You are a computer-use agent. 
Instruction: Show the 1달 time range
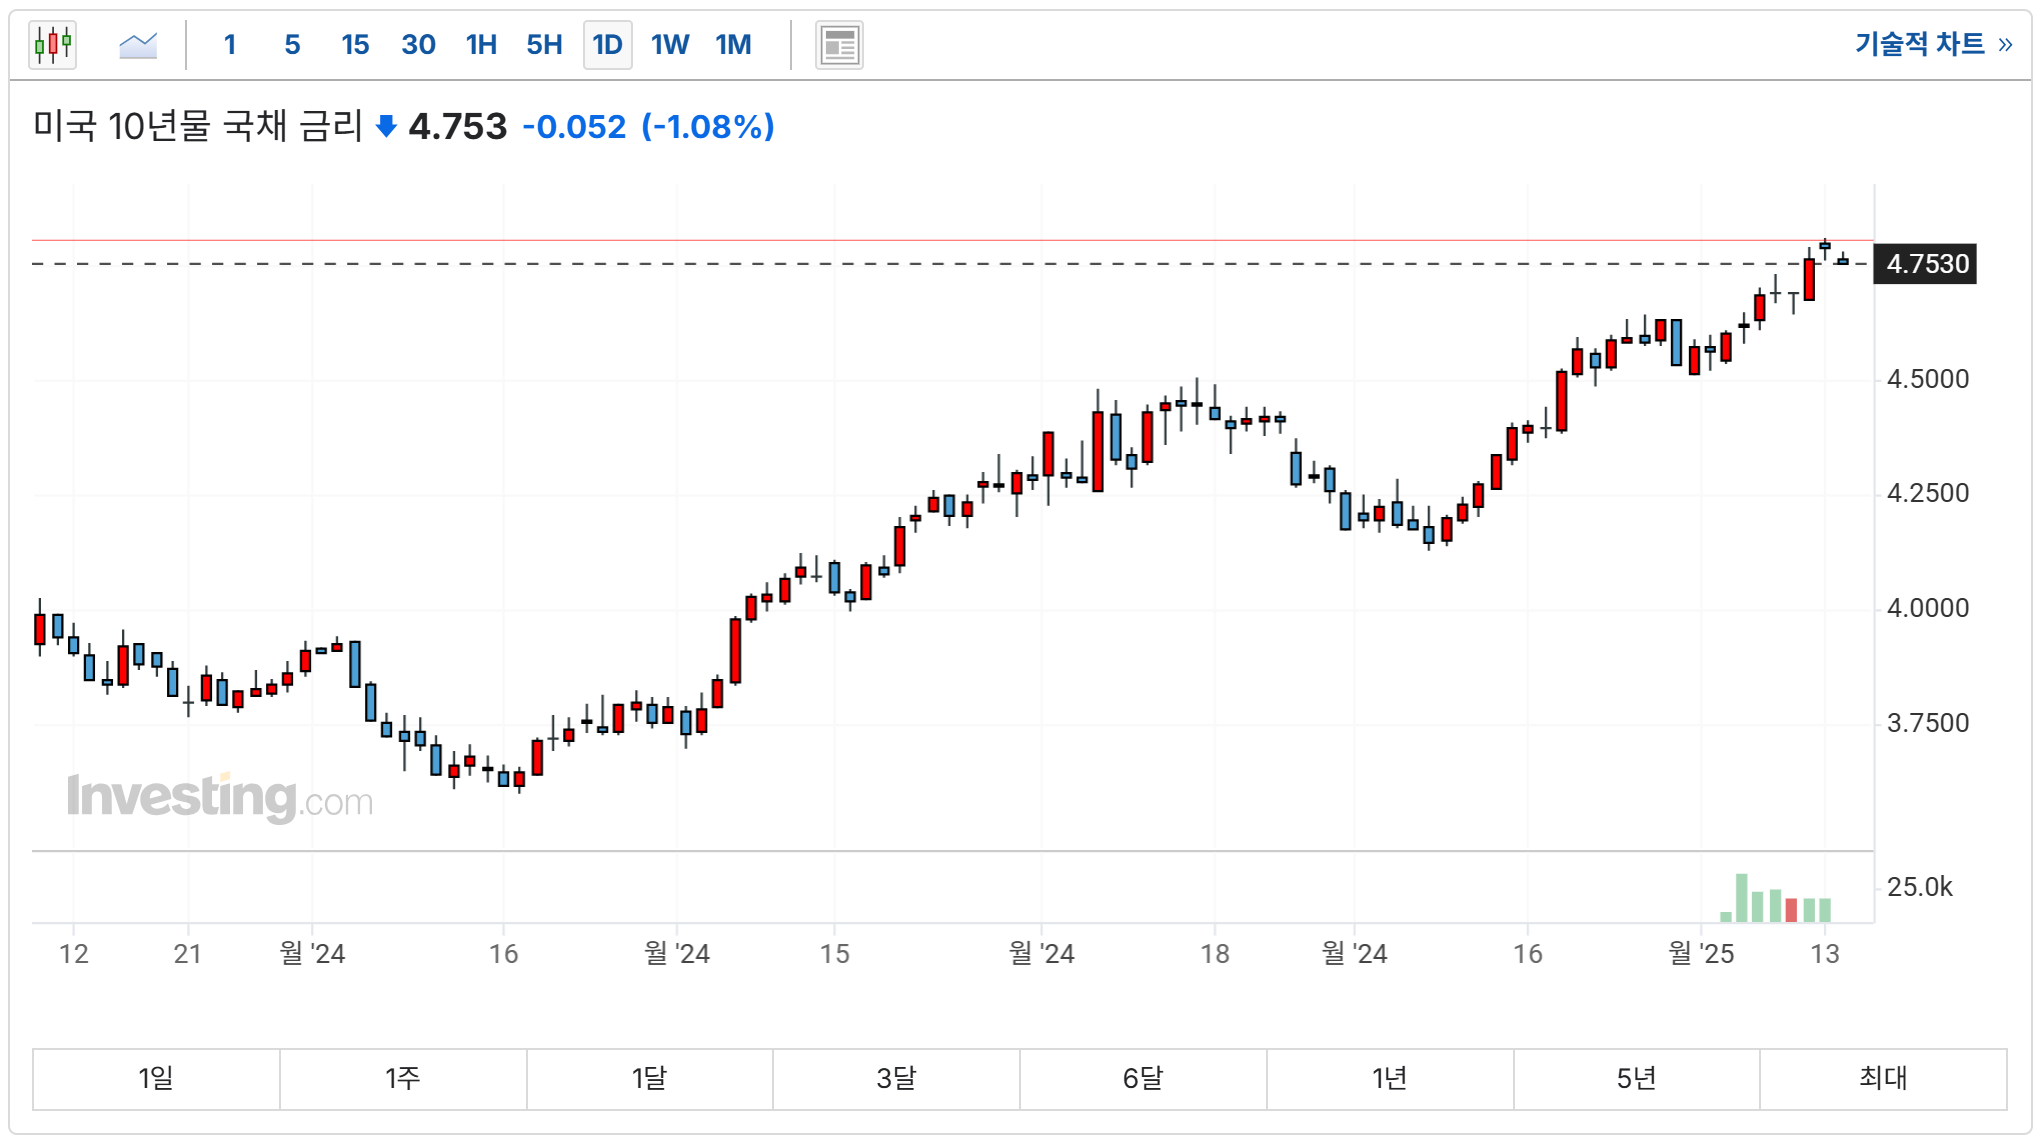[649, 1078]
